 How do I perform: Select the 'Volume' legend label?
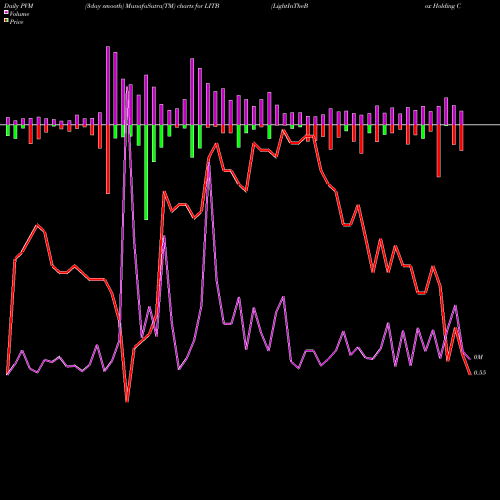coord(19,14)
